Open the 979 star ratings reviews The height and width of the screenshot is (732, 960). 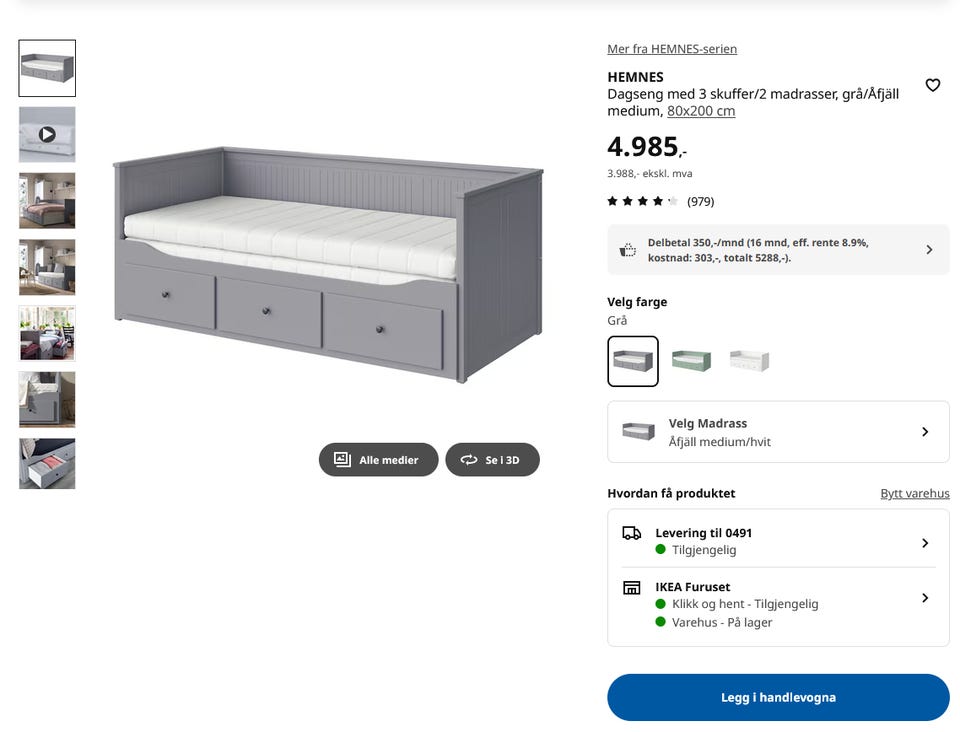(x=661, y=201)
